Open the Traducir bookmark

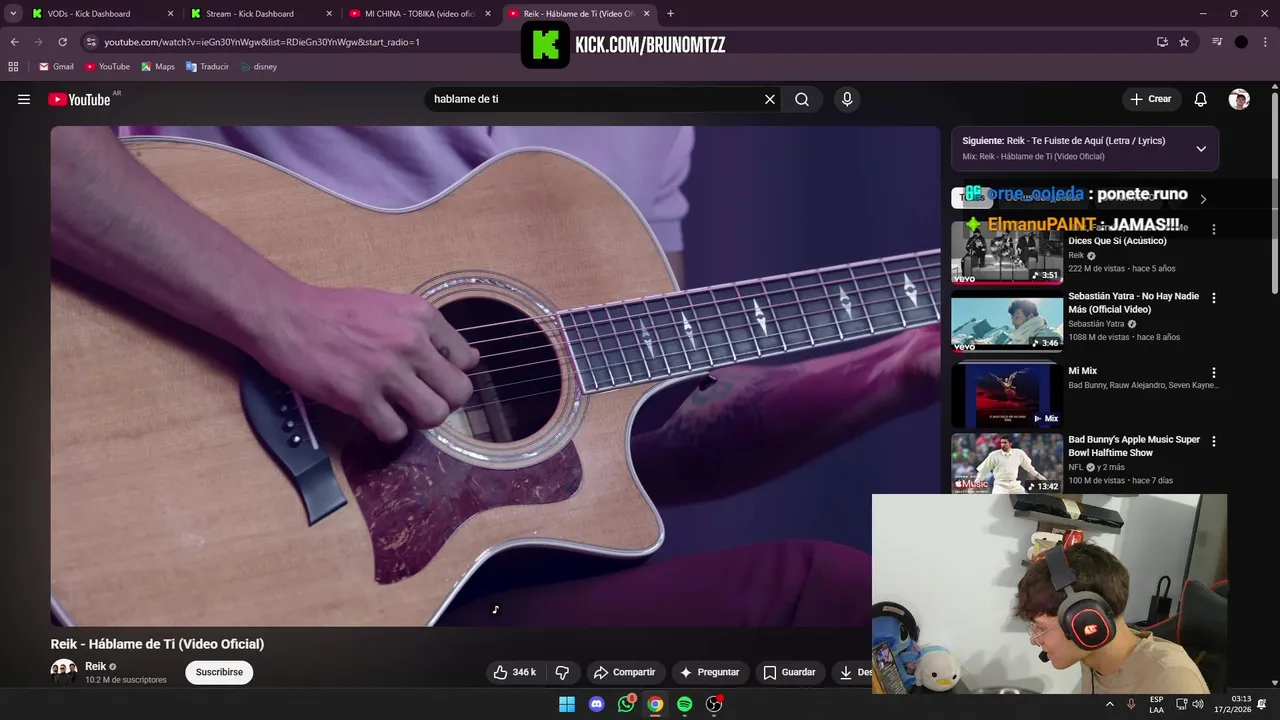(x=207, y=67)
